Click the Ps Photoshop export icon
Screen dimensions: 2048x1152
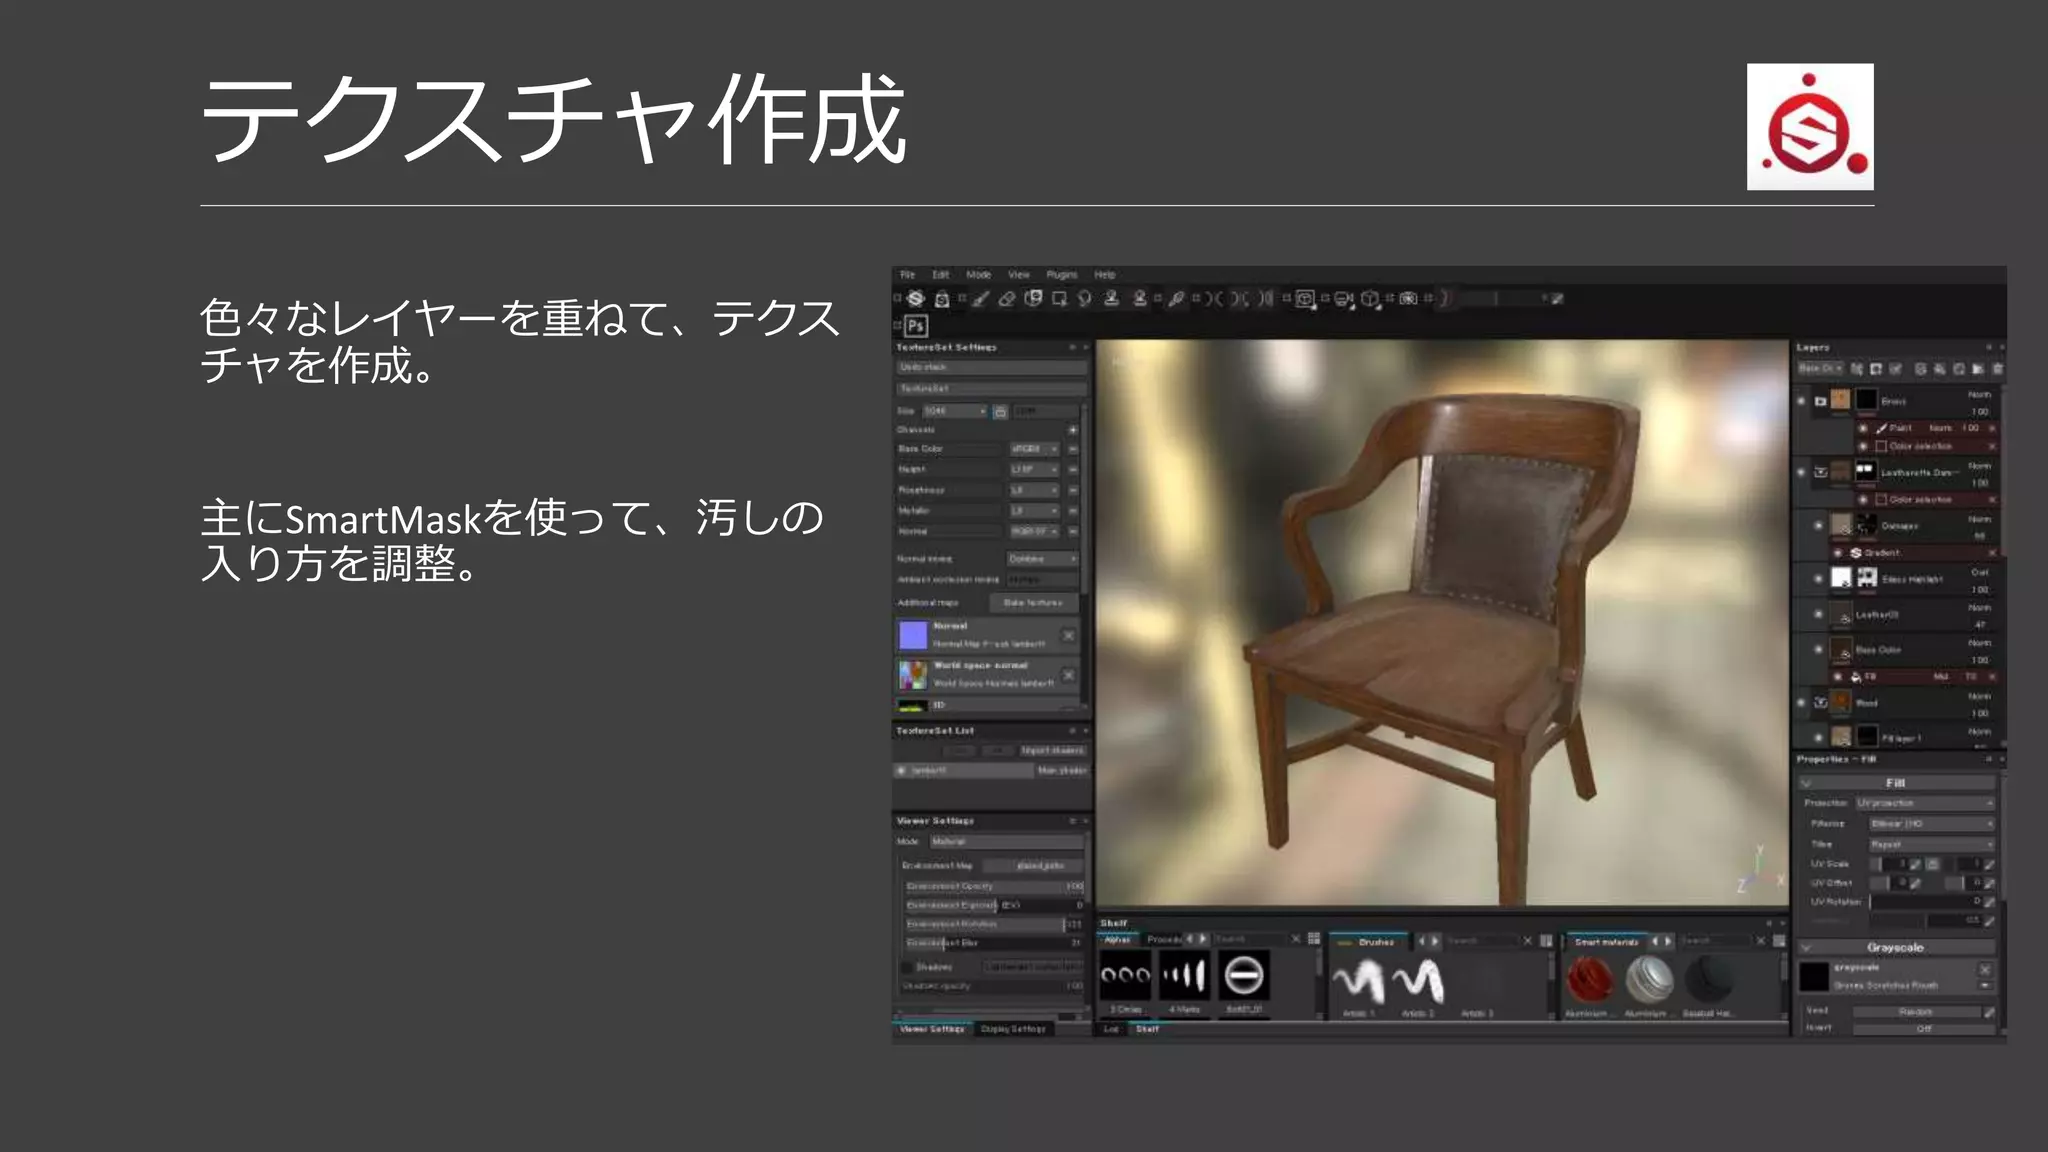(x=916, y=325)
